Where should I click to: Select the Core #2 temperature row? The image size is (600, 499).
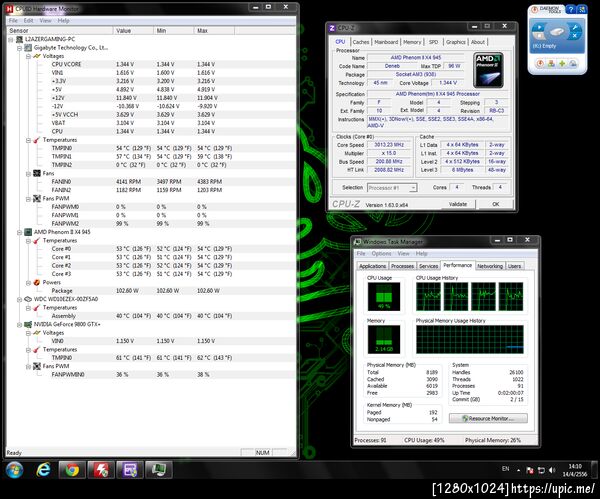click(151, 266)
